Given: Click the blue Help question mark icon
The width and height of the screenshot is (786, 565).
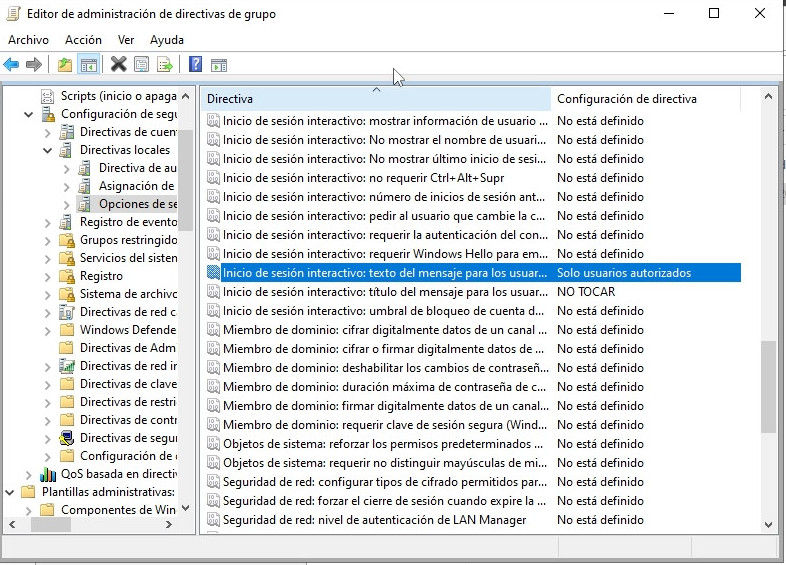Looking at the screenshot, I should [x=196, y=65].
